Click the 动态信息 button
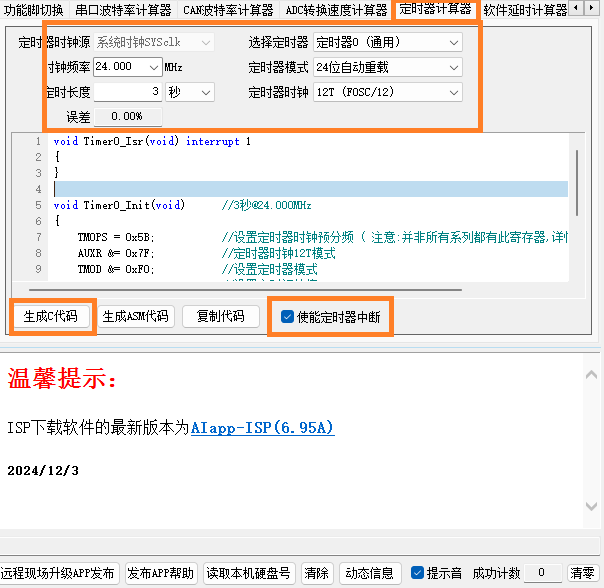604x588 pixels. click(x=370, y=573)
